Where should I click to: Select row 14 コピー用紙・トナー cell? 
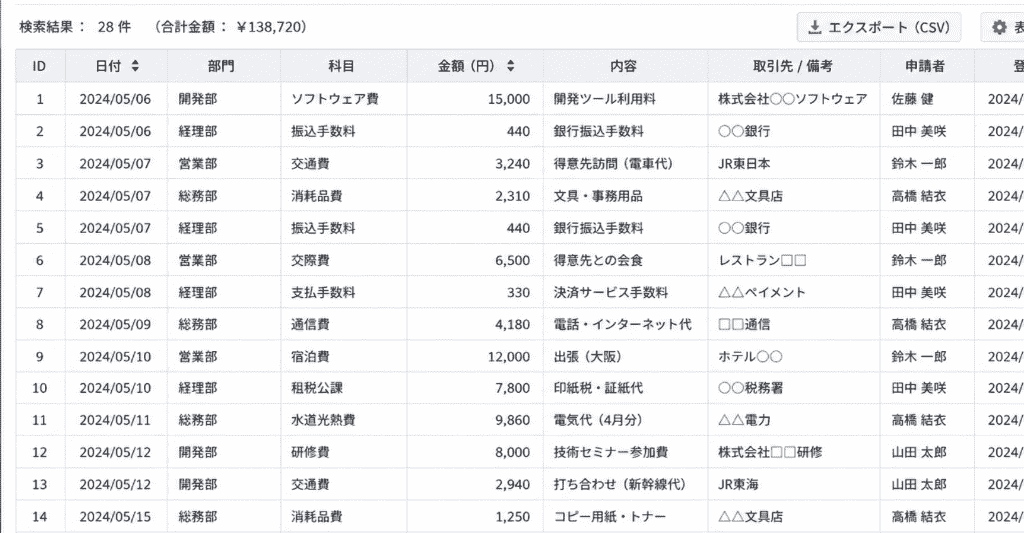(x=625, y=517)
